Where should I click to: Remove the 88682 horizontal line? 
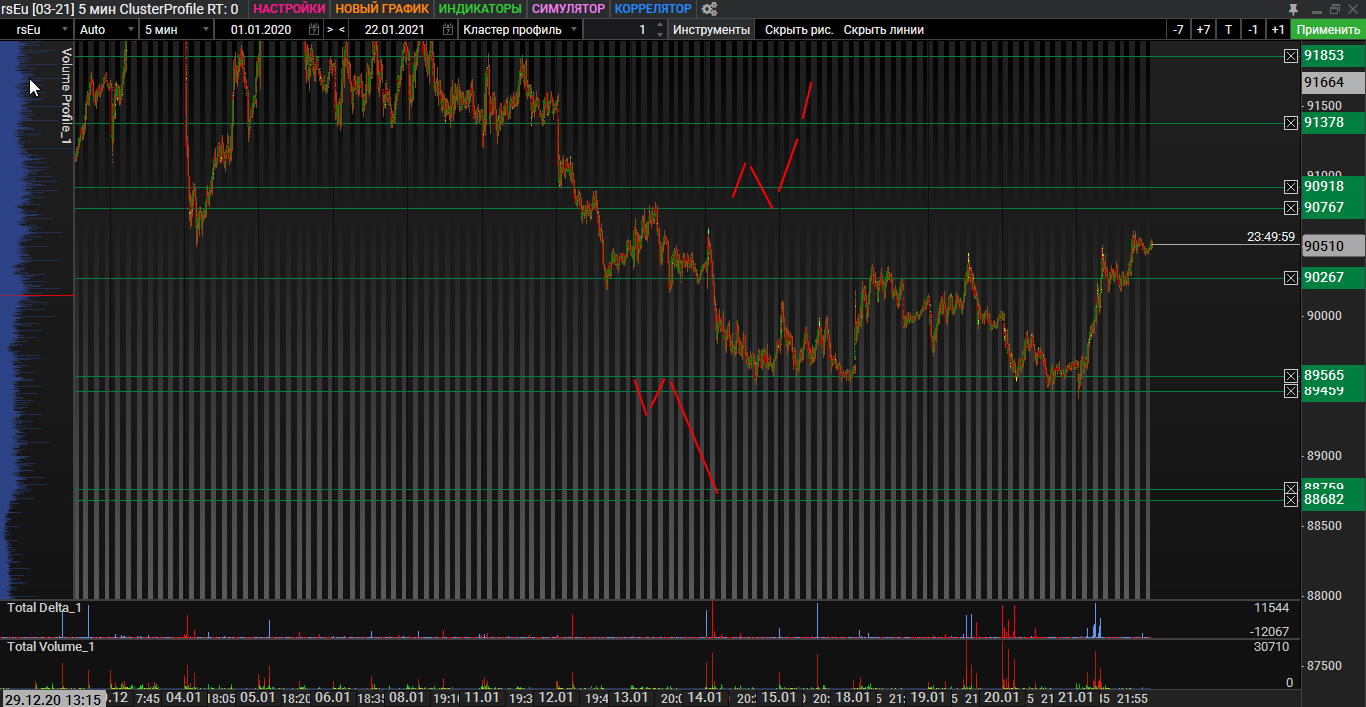coord(1291,499)
